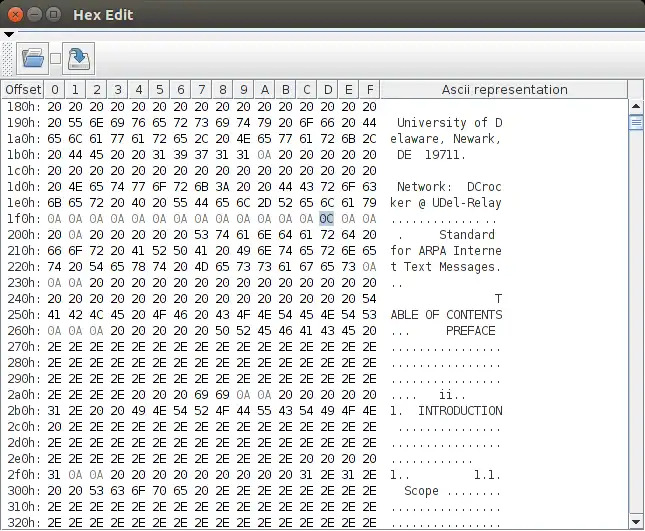The image size is (645, 531).
Task: Click ASCII text 'for ARPA Interne'
Action: (x=446, y=251)
